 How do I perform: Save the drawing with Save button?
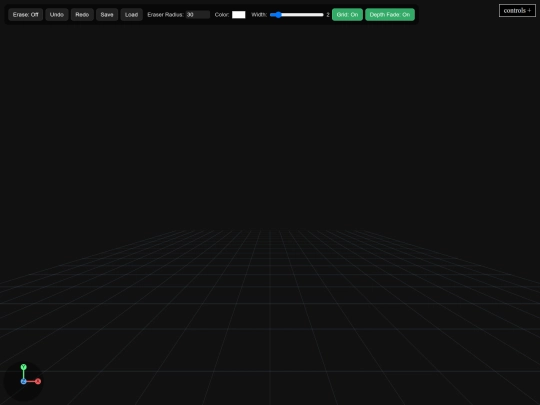tap(107, 15)
